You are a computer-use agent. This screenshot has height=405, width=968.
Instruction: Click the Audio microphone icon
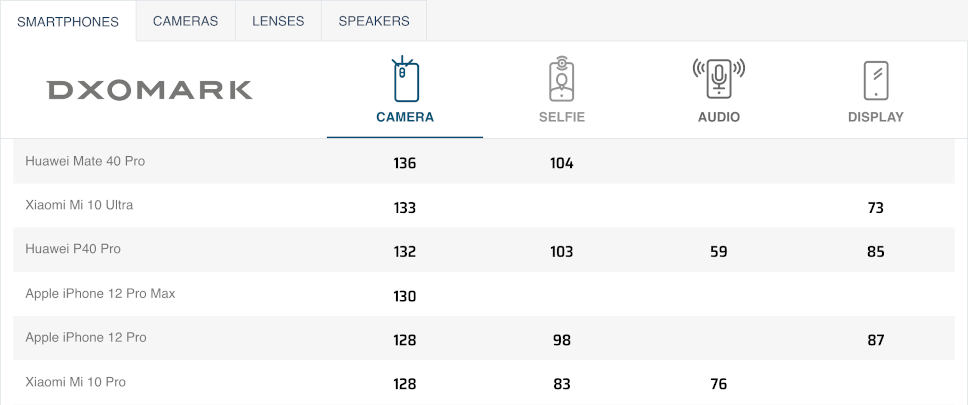718,78
